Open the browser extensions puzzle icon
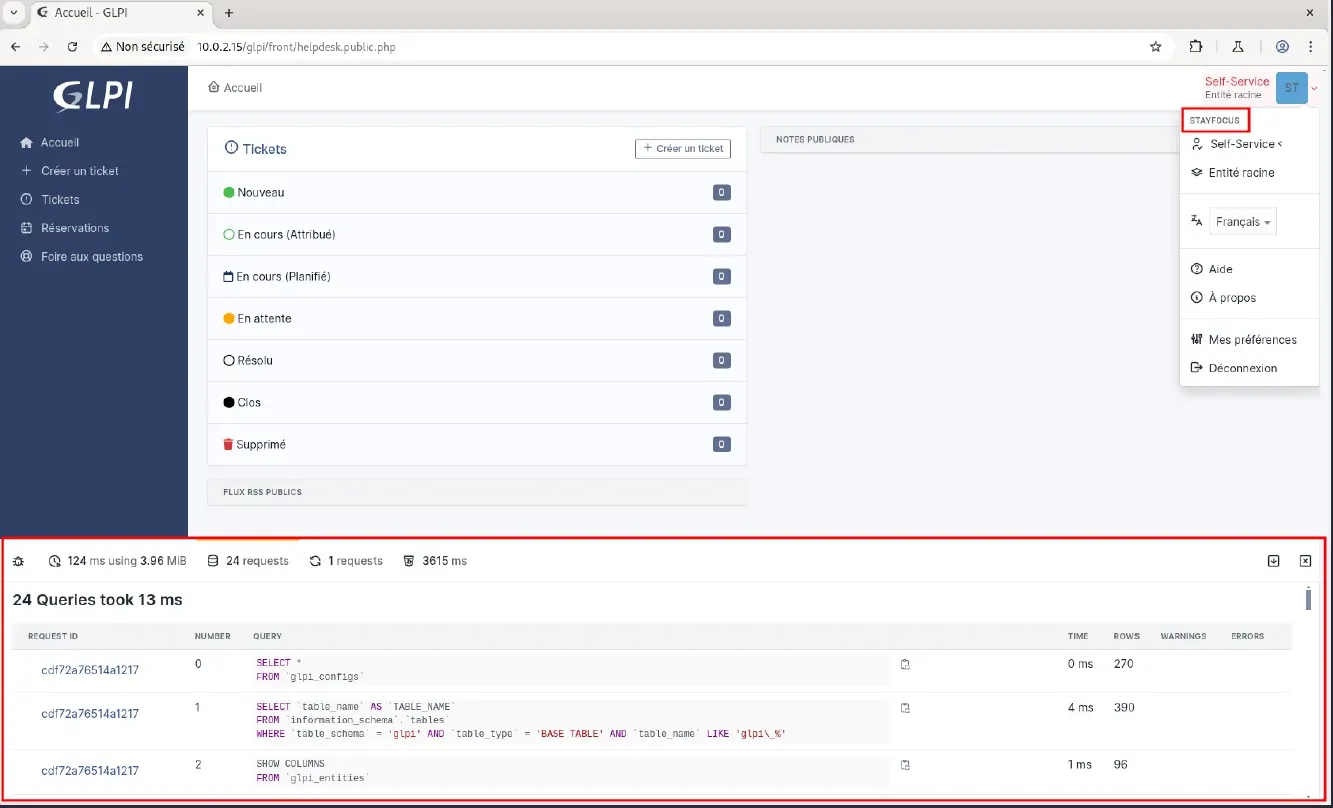The image size is (1333, 808). pos(1196,46)
